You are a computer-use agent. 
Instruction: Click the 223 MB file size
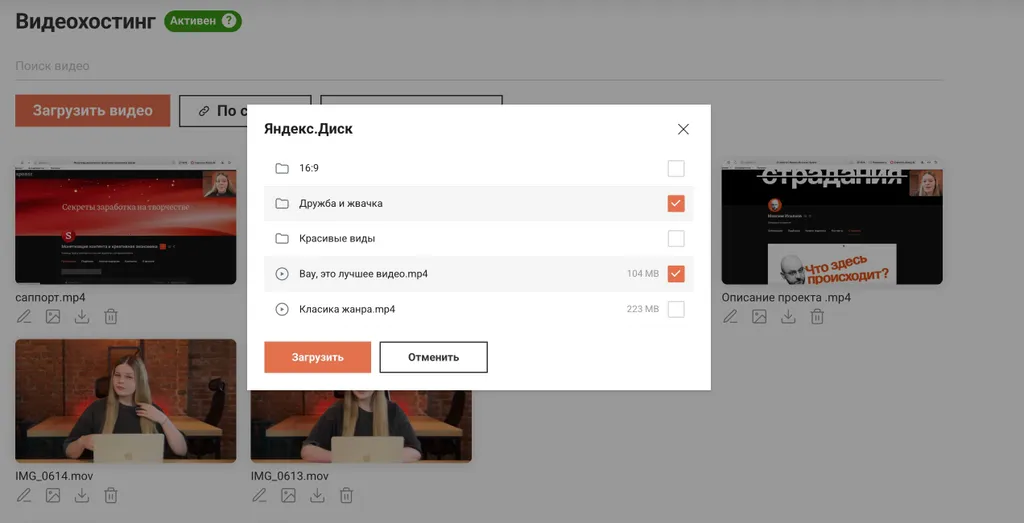(x=643, y=309)
